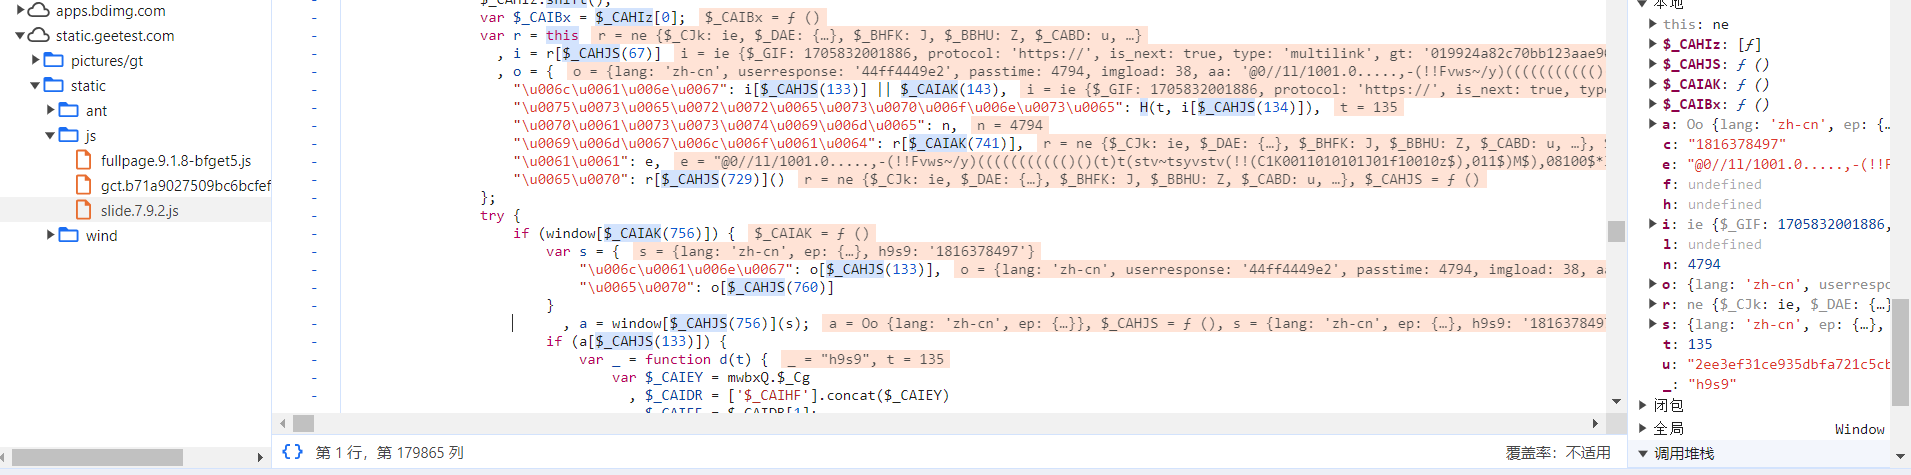Click the pictures/gt folder icon
Viewport: 1911px width, 475px height.
coord(54,60)
